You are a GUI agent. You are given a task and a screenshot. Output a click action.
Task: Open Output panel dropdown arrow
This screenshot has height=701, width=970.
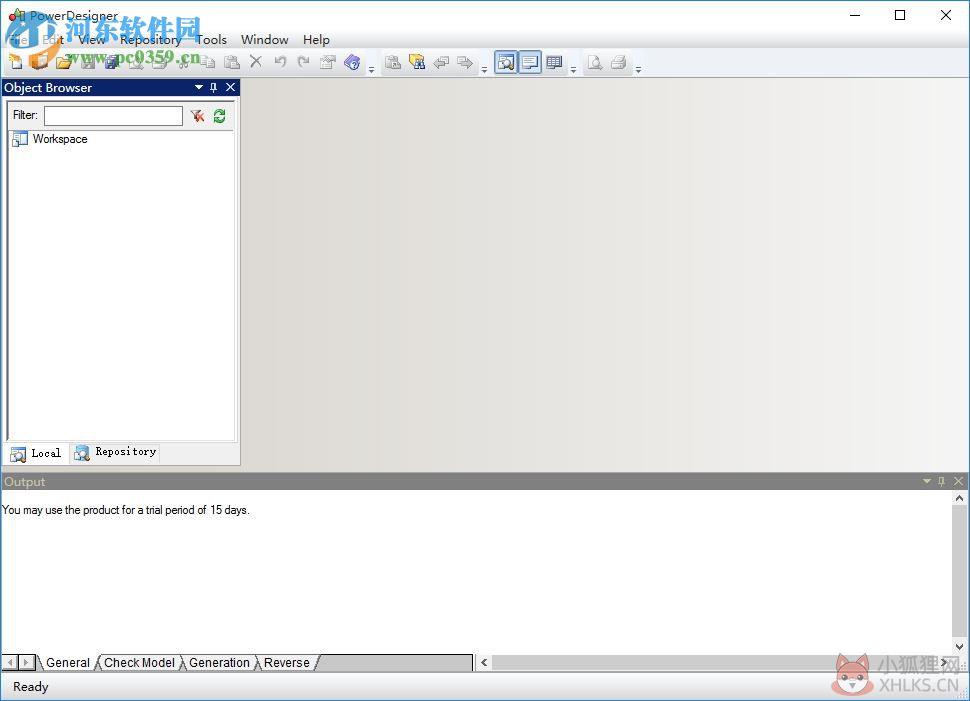point(927,481)
